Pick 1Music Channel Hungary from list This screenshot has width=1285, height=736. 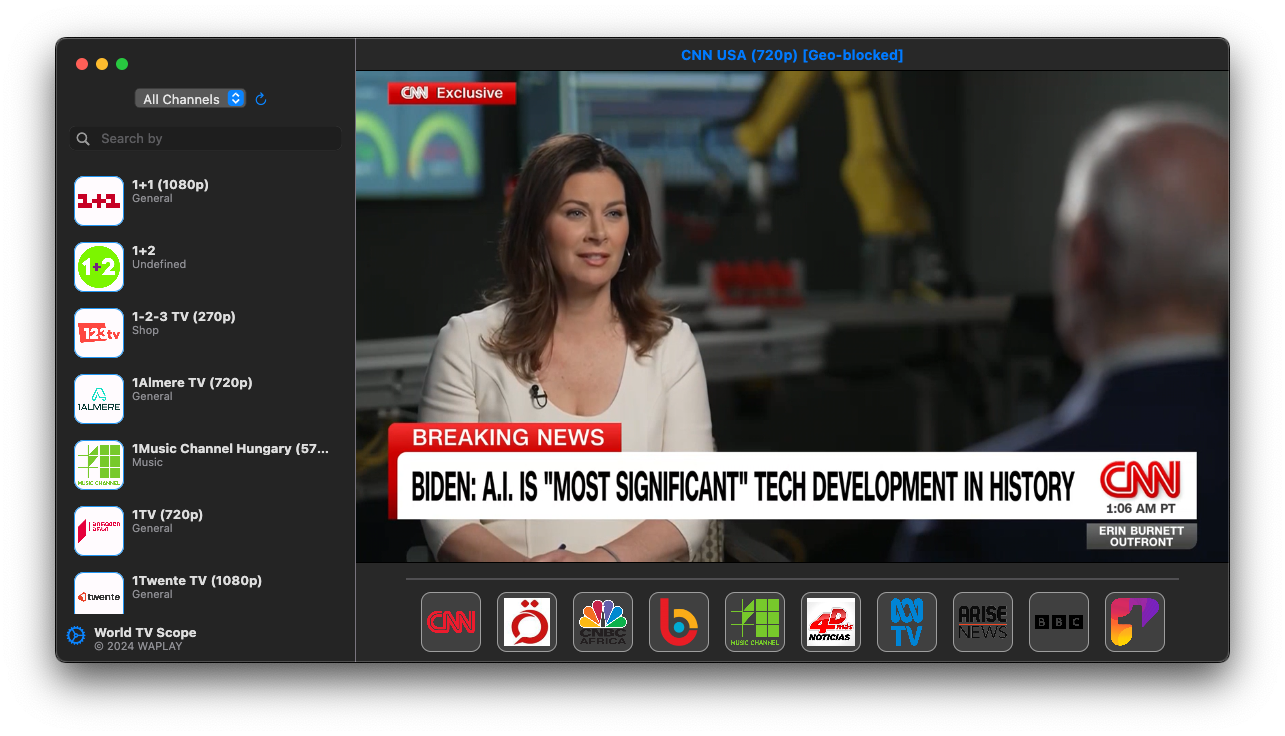click(x=205, y=465)
